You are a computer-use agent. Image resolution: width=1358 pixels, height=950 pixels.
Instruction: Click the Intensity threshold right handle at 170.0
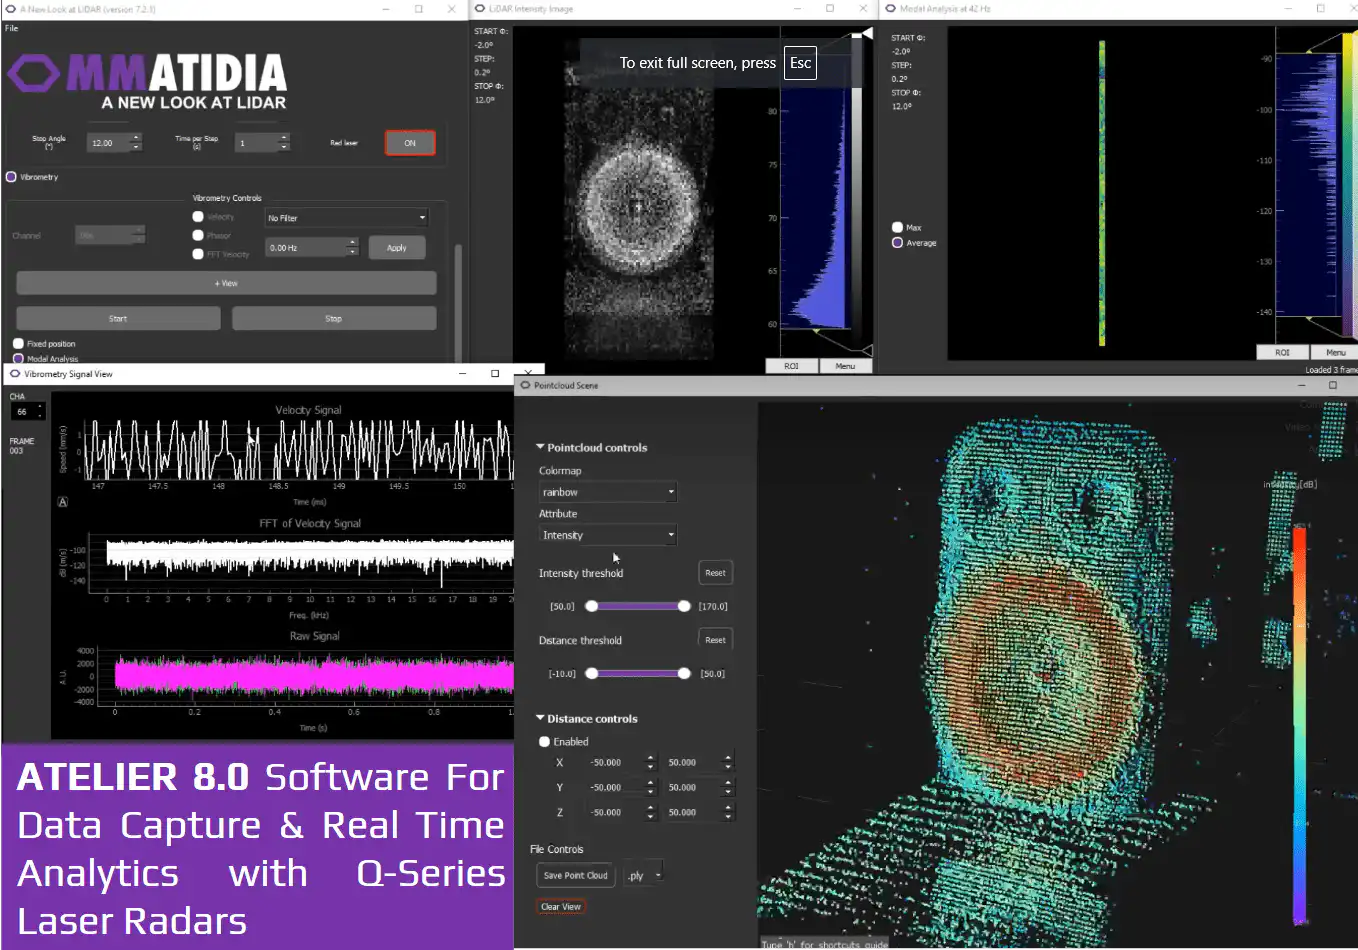pyautogui.click(x=684, y=606)
